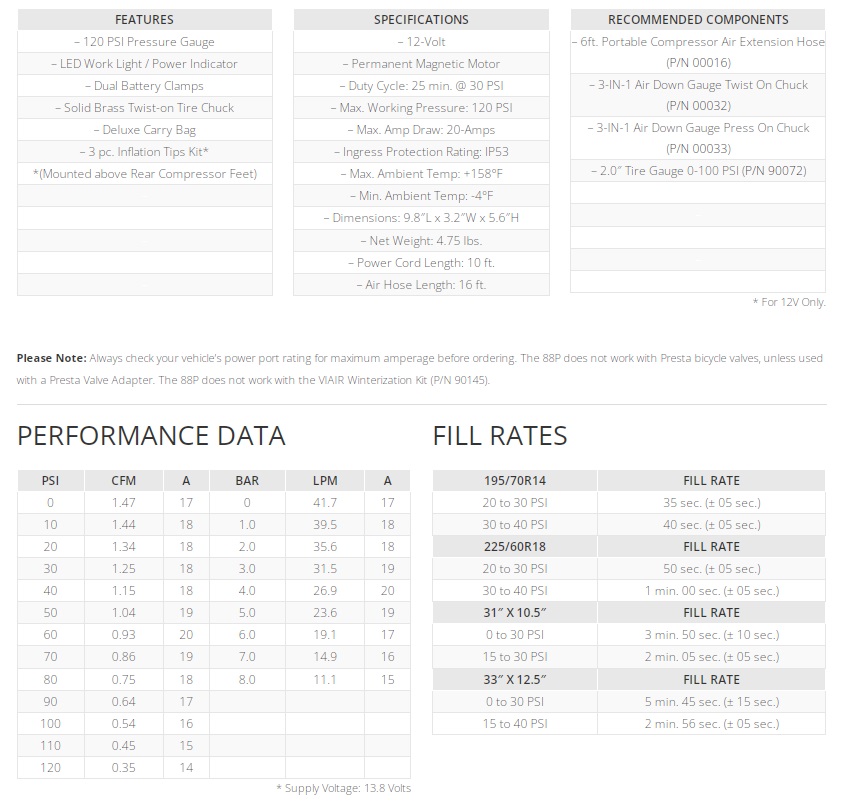
Task: Click the 2.0" Tire Gauge 0-100 PSI component
Action: pyautogui.click(x=698, y=171)
